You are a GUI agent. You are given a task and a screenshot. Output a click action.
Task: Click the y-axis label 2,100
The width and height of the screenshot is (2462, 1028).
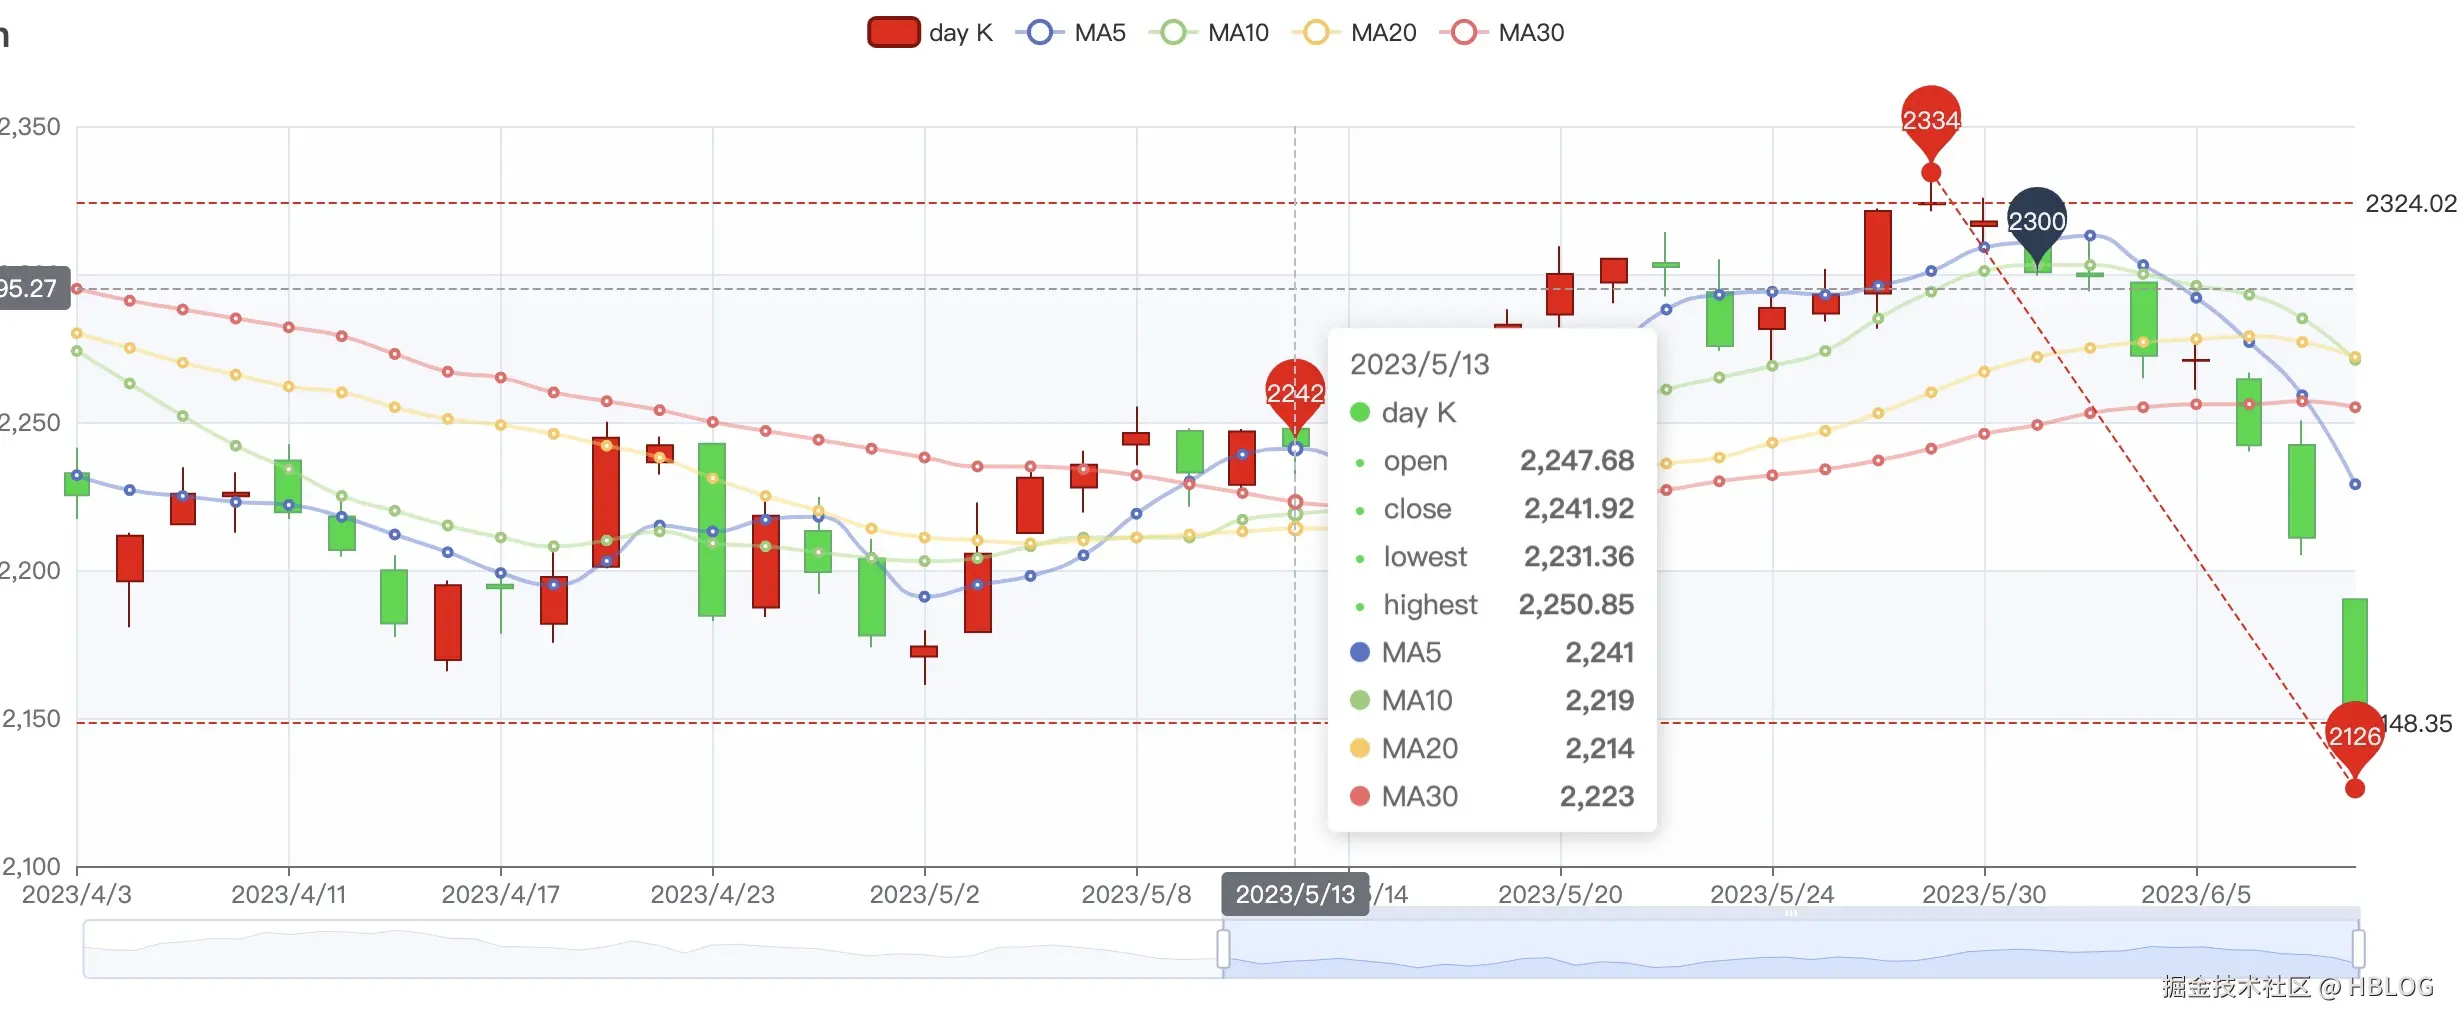(x=30, y=866)
